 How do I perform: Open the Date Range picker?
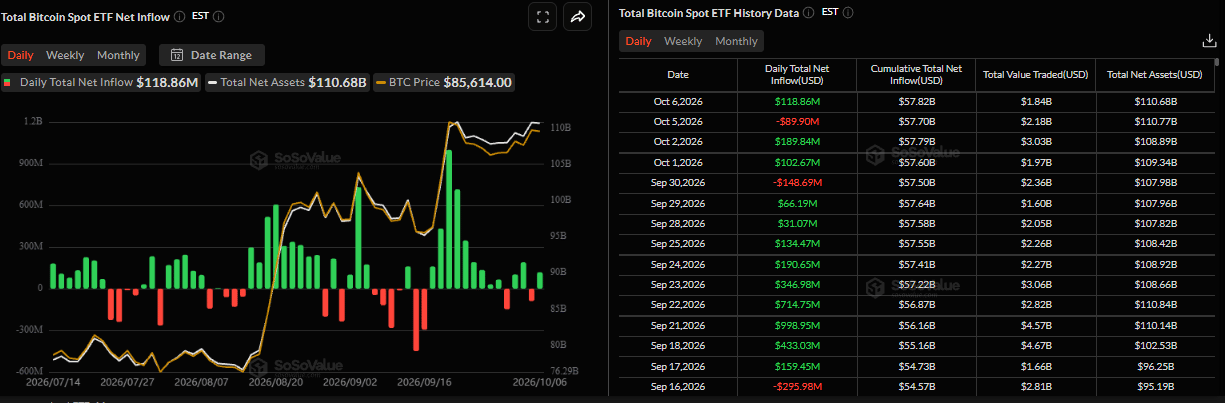pyautogui.click(x=211, y=55)
